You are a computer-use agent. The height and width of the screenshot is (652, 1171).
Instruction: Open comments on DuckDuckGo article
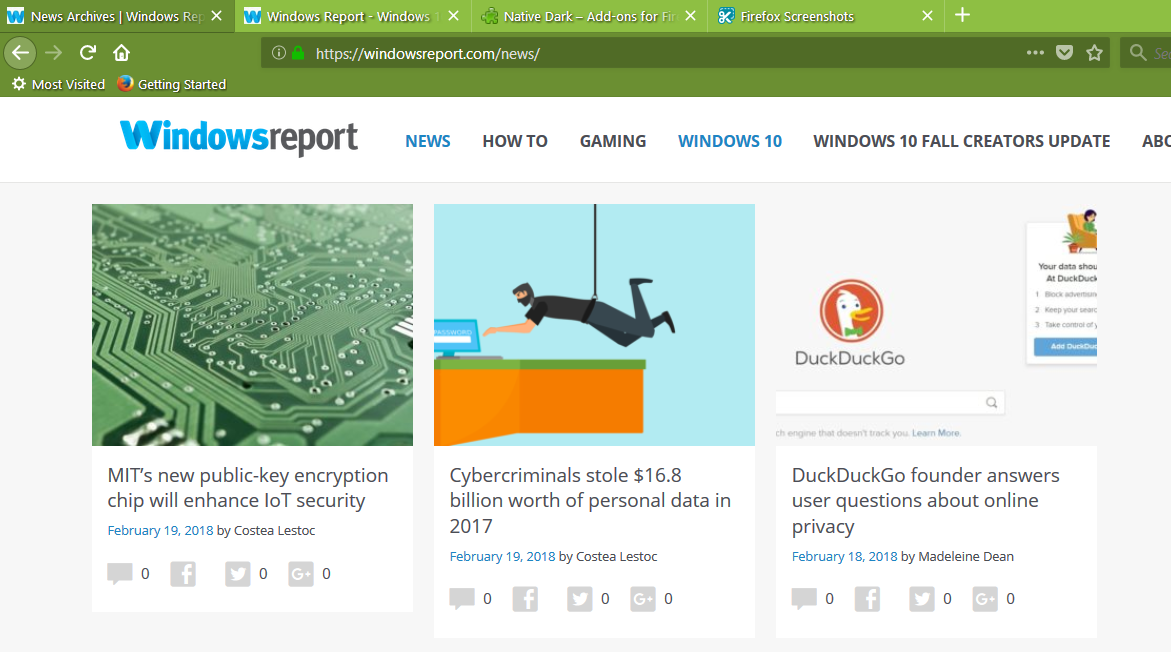pos(804,599)
